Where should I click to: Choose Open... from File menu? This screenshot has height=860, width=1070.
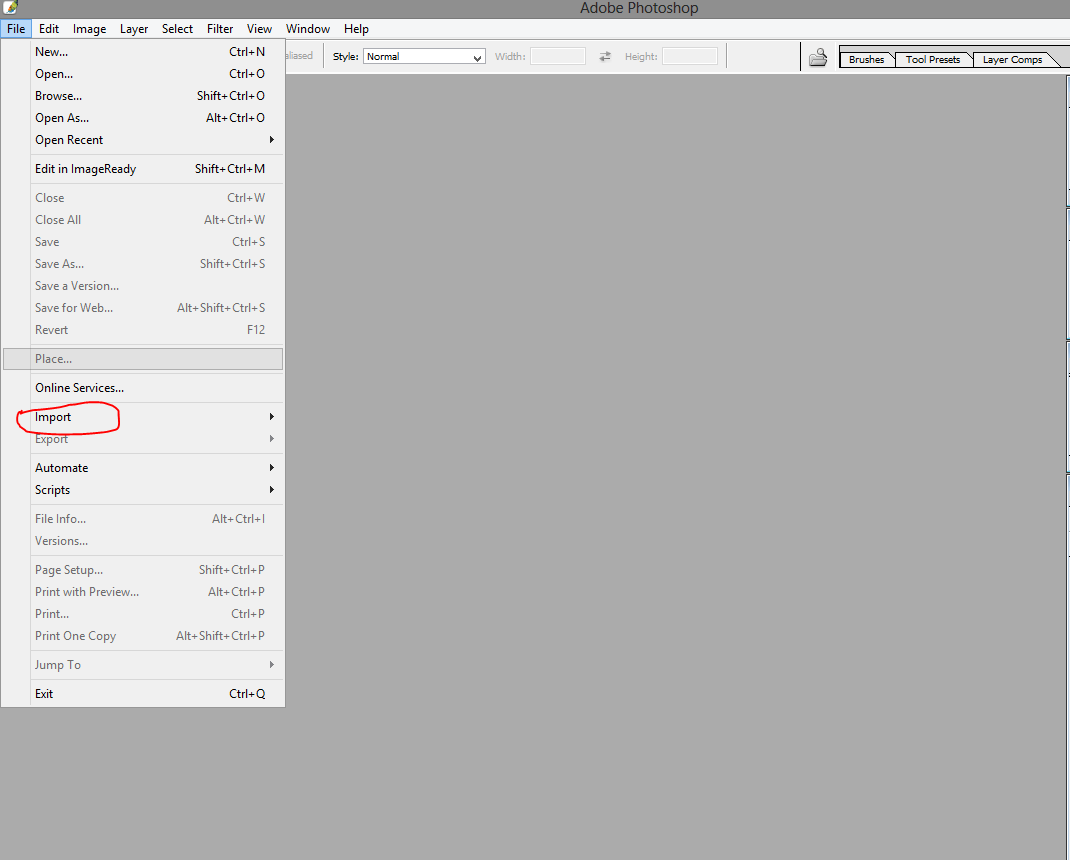pyautogui.click(x=143, y=74)
